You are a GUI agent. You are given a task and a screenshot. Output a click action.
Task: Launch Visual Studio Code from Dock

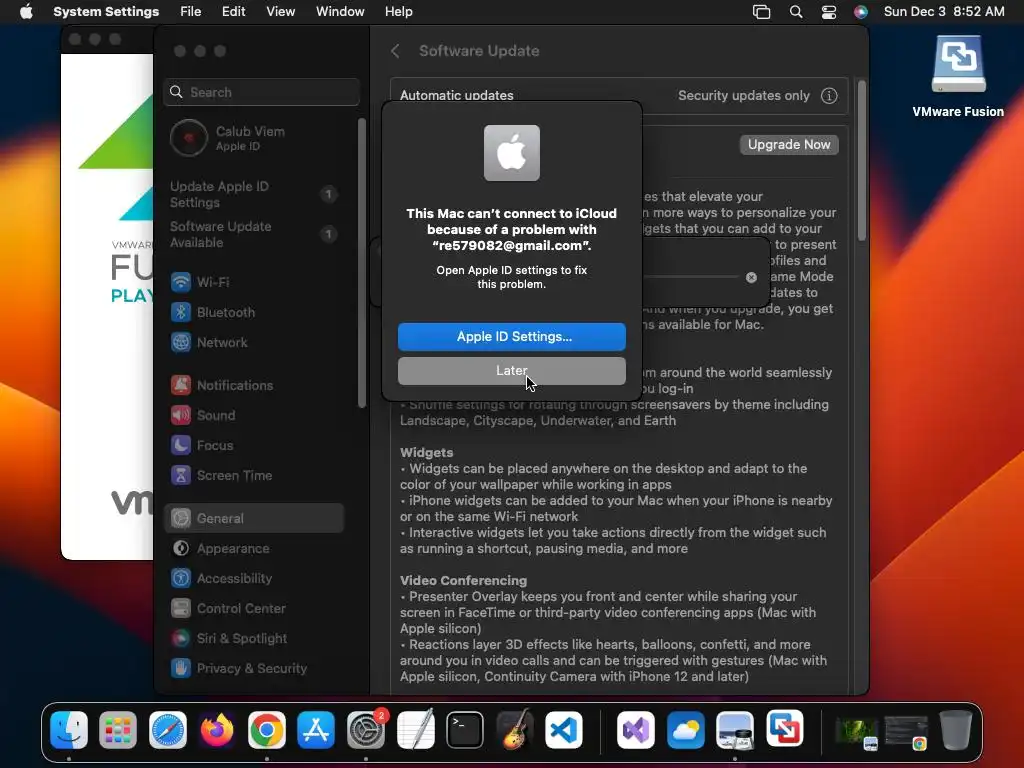[564, 729]
